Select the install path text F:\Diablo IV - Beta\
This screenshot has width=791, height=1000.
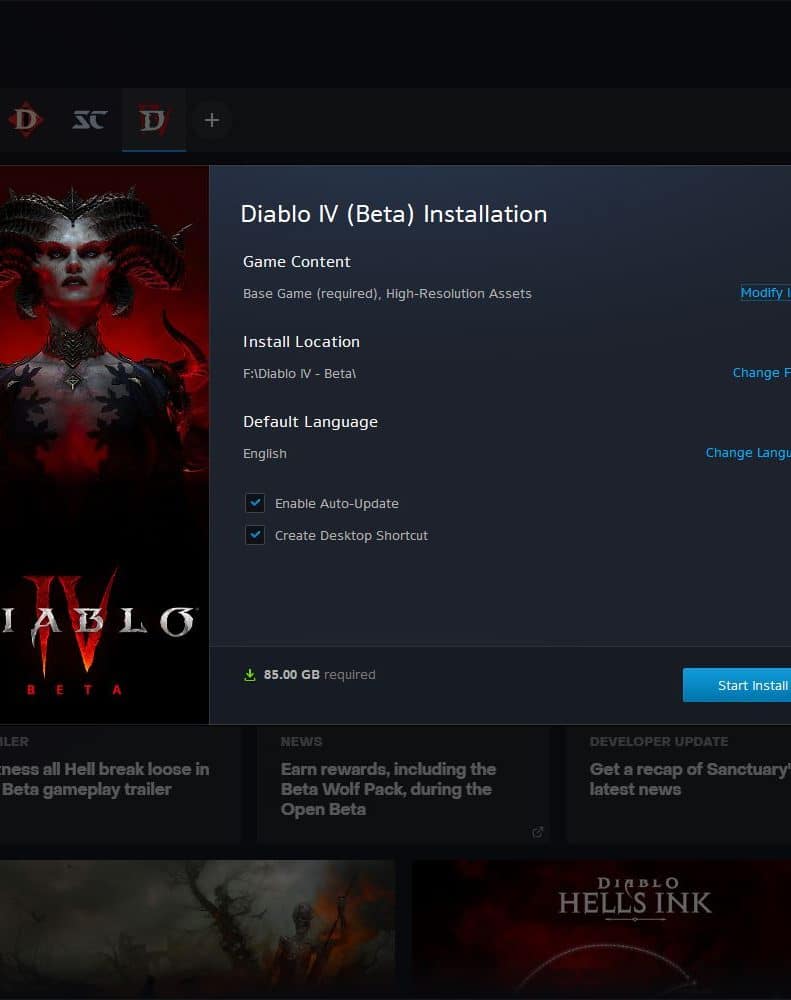point(299,374)
